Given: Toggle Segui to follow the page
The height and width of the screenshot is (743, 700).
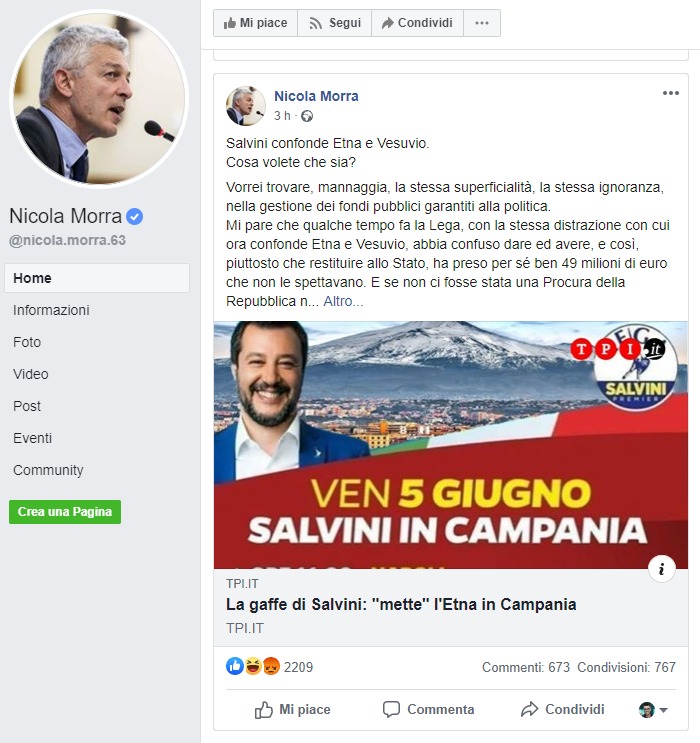Looking at the screenshot, I should [335, 23].
